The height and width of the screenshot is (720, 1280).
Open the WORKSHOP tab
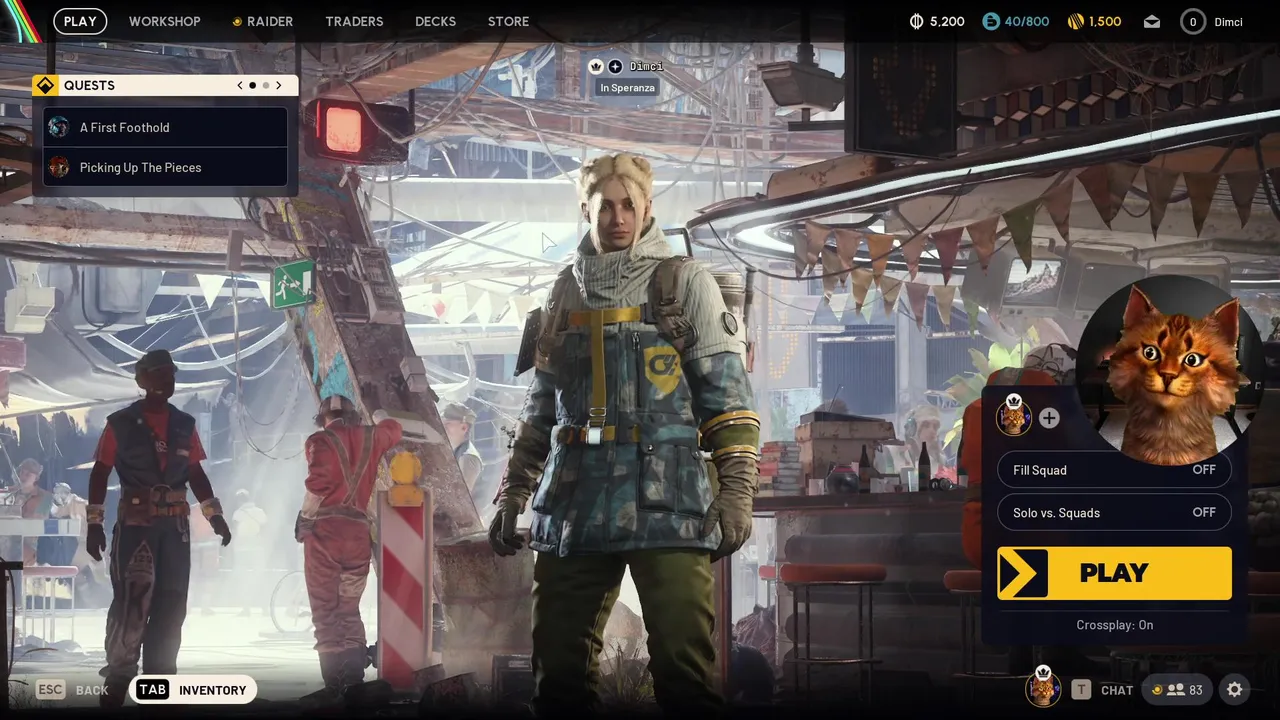coord(165,21)
